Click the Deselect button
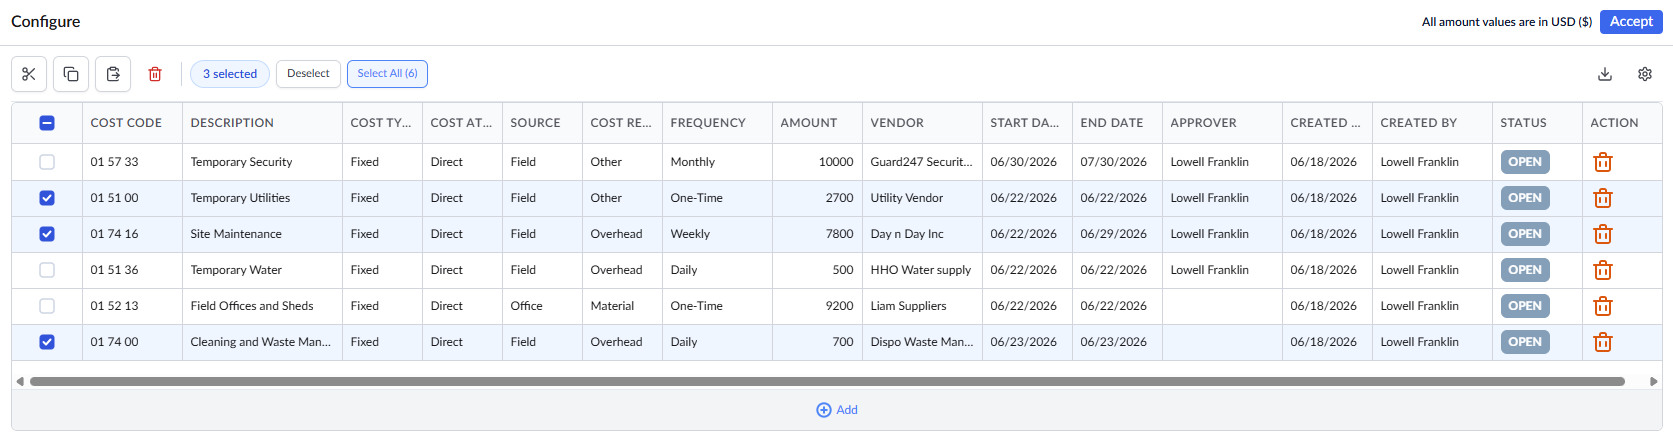This screenshot has width=1673, height=437. 308,74
